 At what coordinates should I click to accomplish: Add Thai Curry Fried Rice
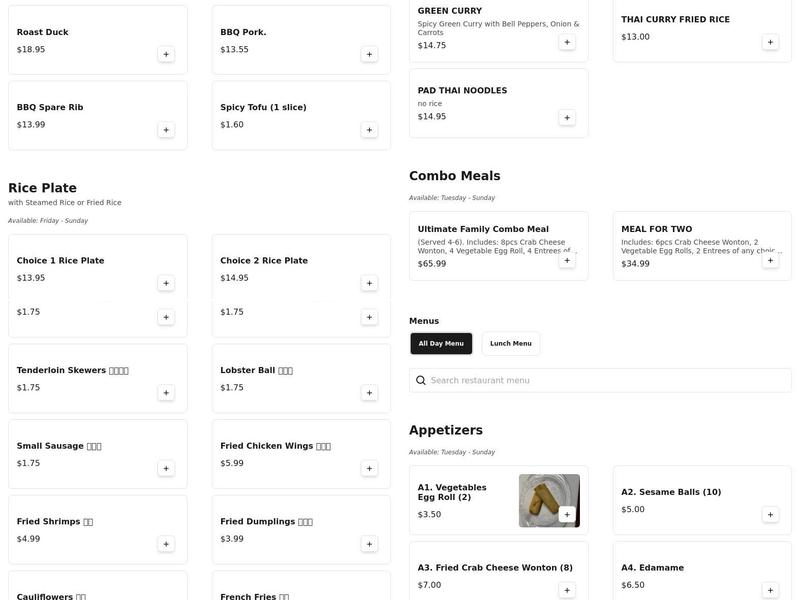(770, 42)
